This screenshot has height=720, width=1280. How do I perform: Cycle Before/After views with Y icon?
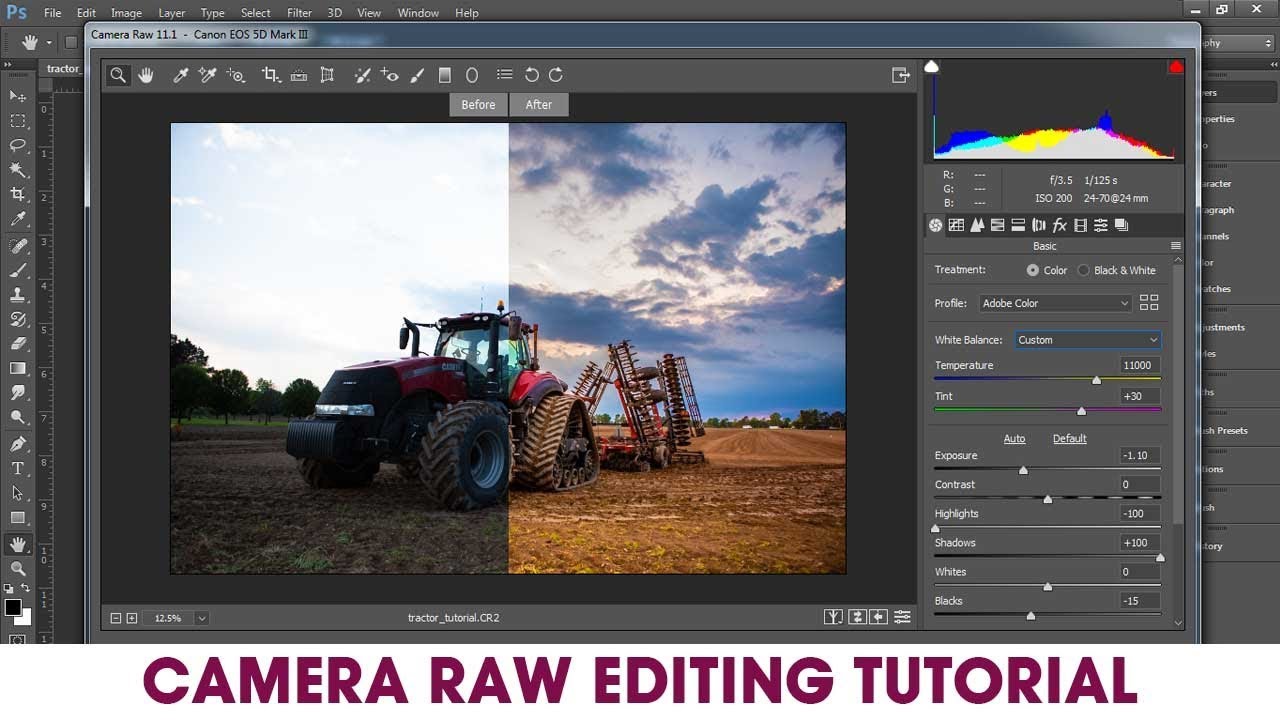pos(833,617)
